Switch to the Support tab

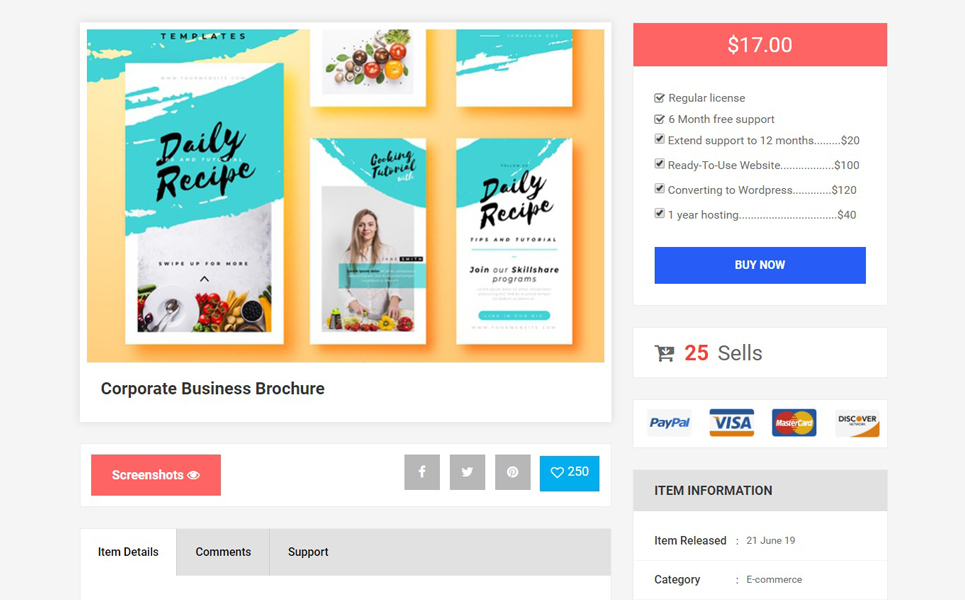tap(308, 552)
